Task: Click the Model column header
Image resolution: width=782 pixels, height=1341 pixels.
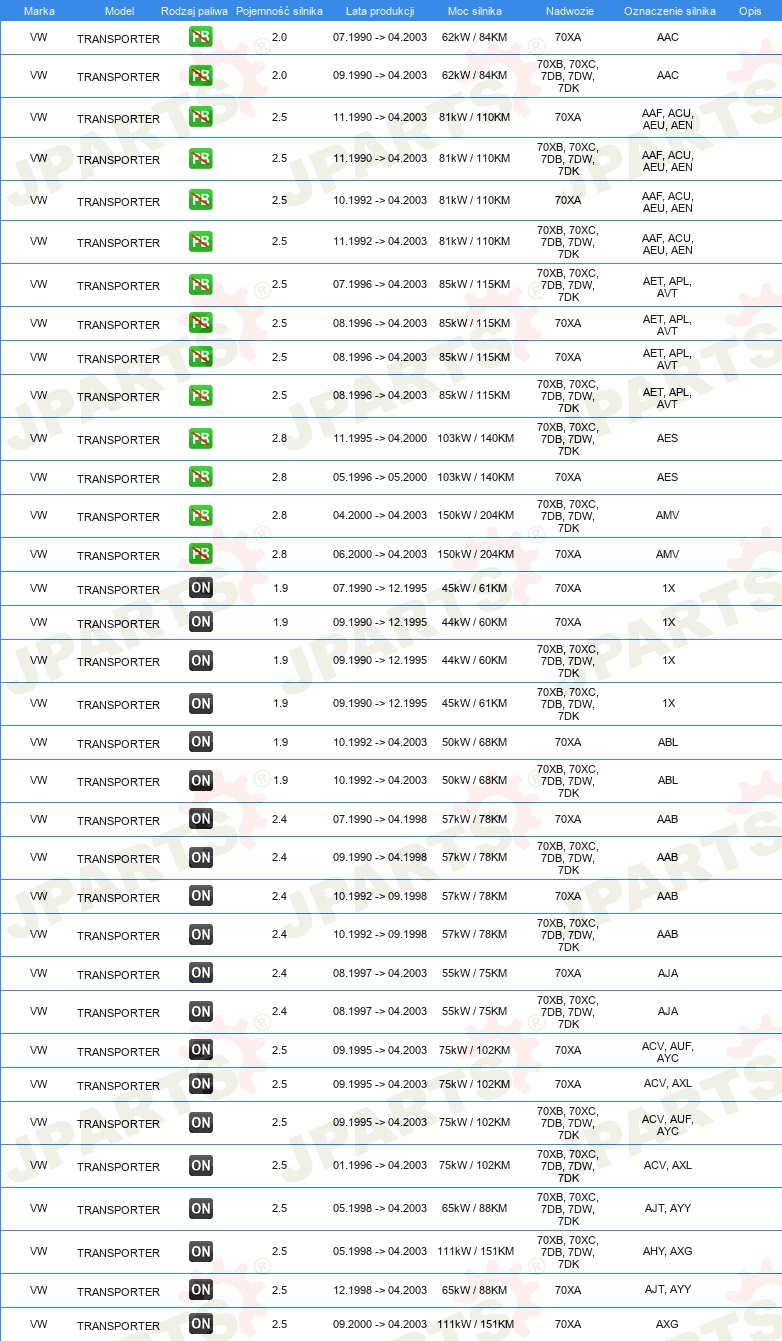Action: pos(119,10)
